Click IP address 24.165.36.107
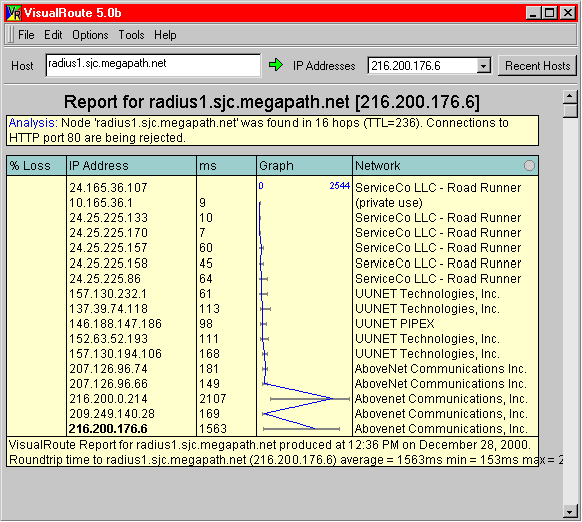The image size is (582, 522). [x=108, y=187]
